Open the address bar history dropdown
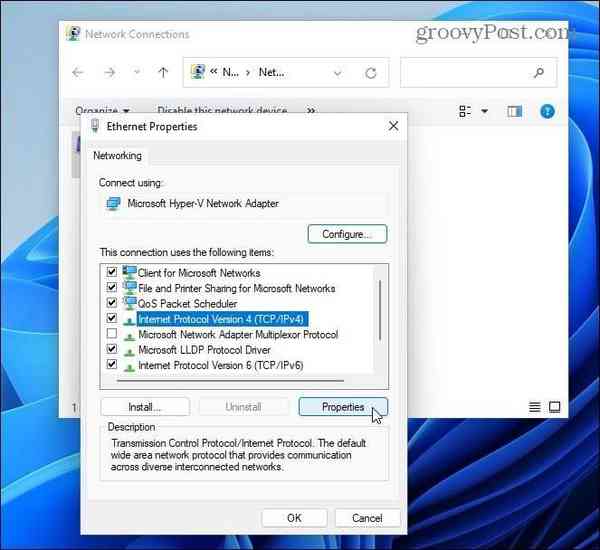The width and height of the screenshot is (600, 550). click(338, 73)
